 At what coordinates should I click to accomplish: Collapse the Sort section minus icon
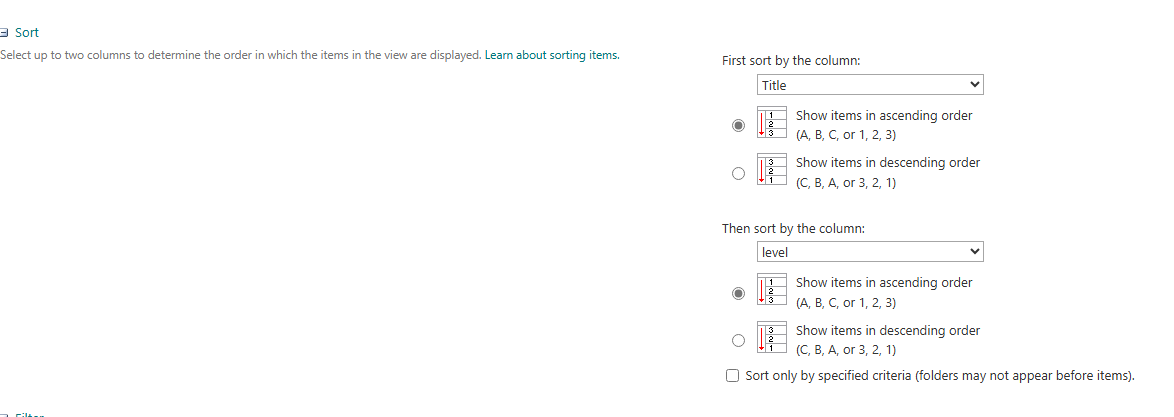tap(5, 33)
